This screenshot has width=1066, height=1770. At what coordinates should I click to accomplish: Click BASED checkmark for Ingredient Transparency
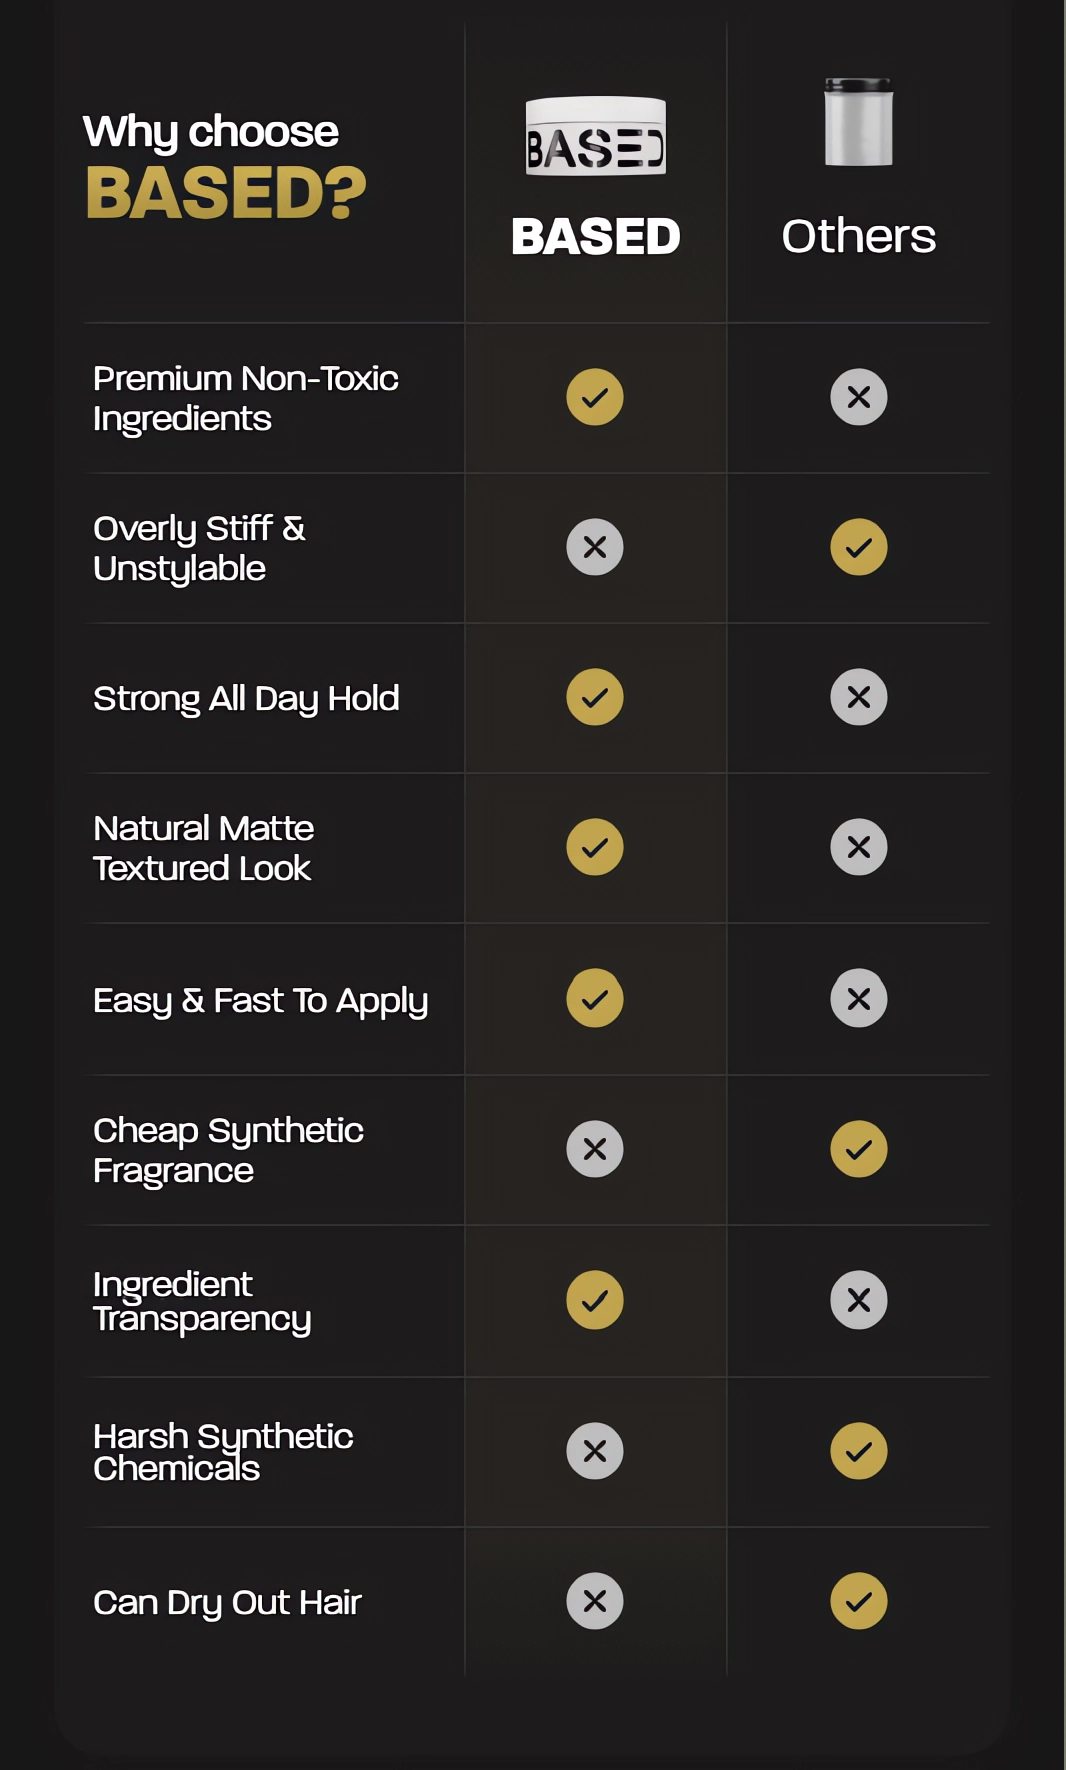point(595,1300)
